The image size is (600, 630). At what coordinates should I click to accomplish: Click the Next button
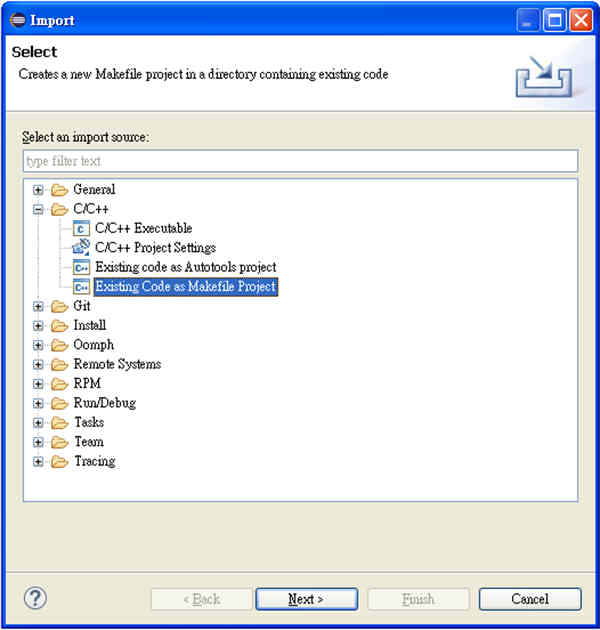click(307, 599)
